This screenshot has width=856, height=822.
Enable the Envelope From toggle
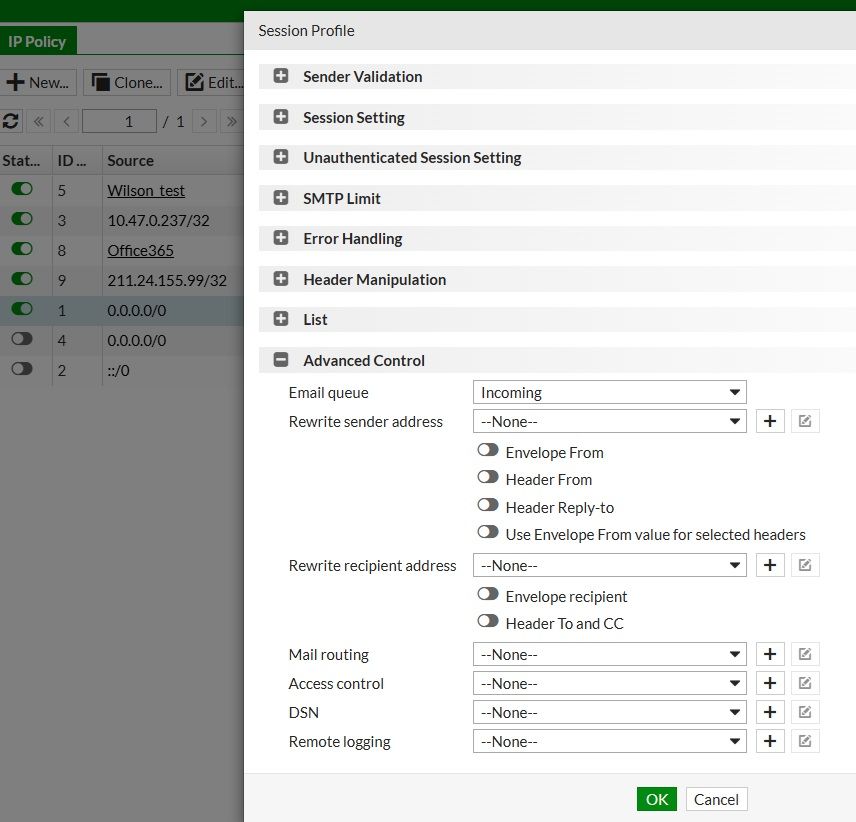488,452
